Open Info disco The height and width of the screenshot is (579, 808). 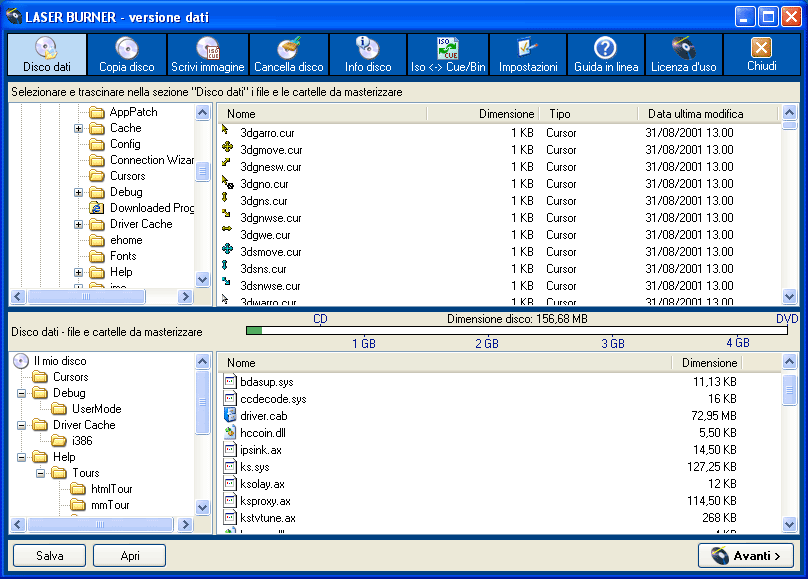[368, 55]
